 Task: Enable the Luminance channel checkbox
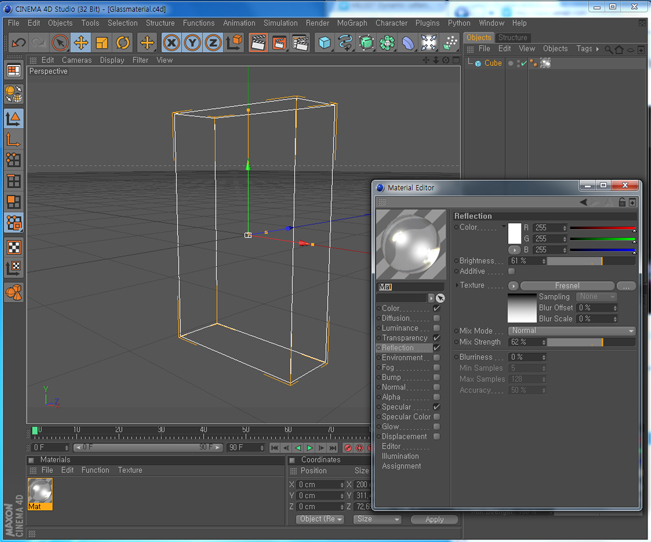tap(436, 328)
